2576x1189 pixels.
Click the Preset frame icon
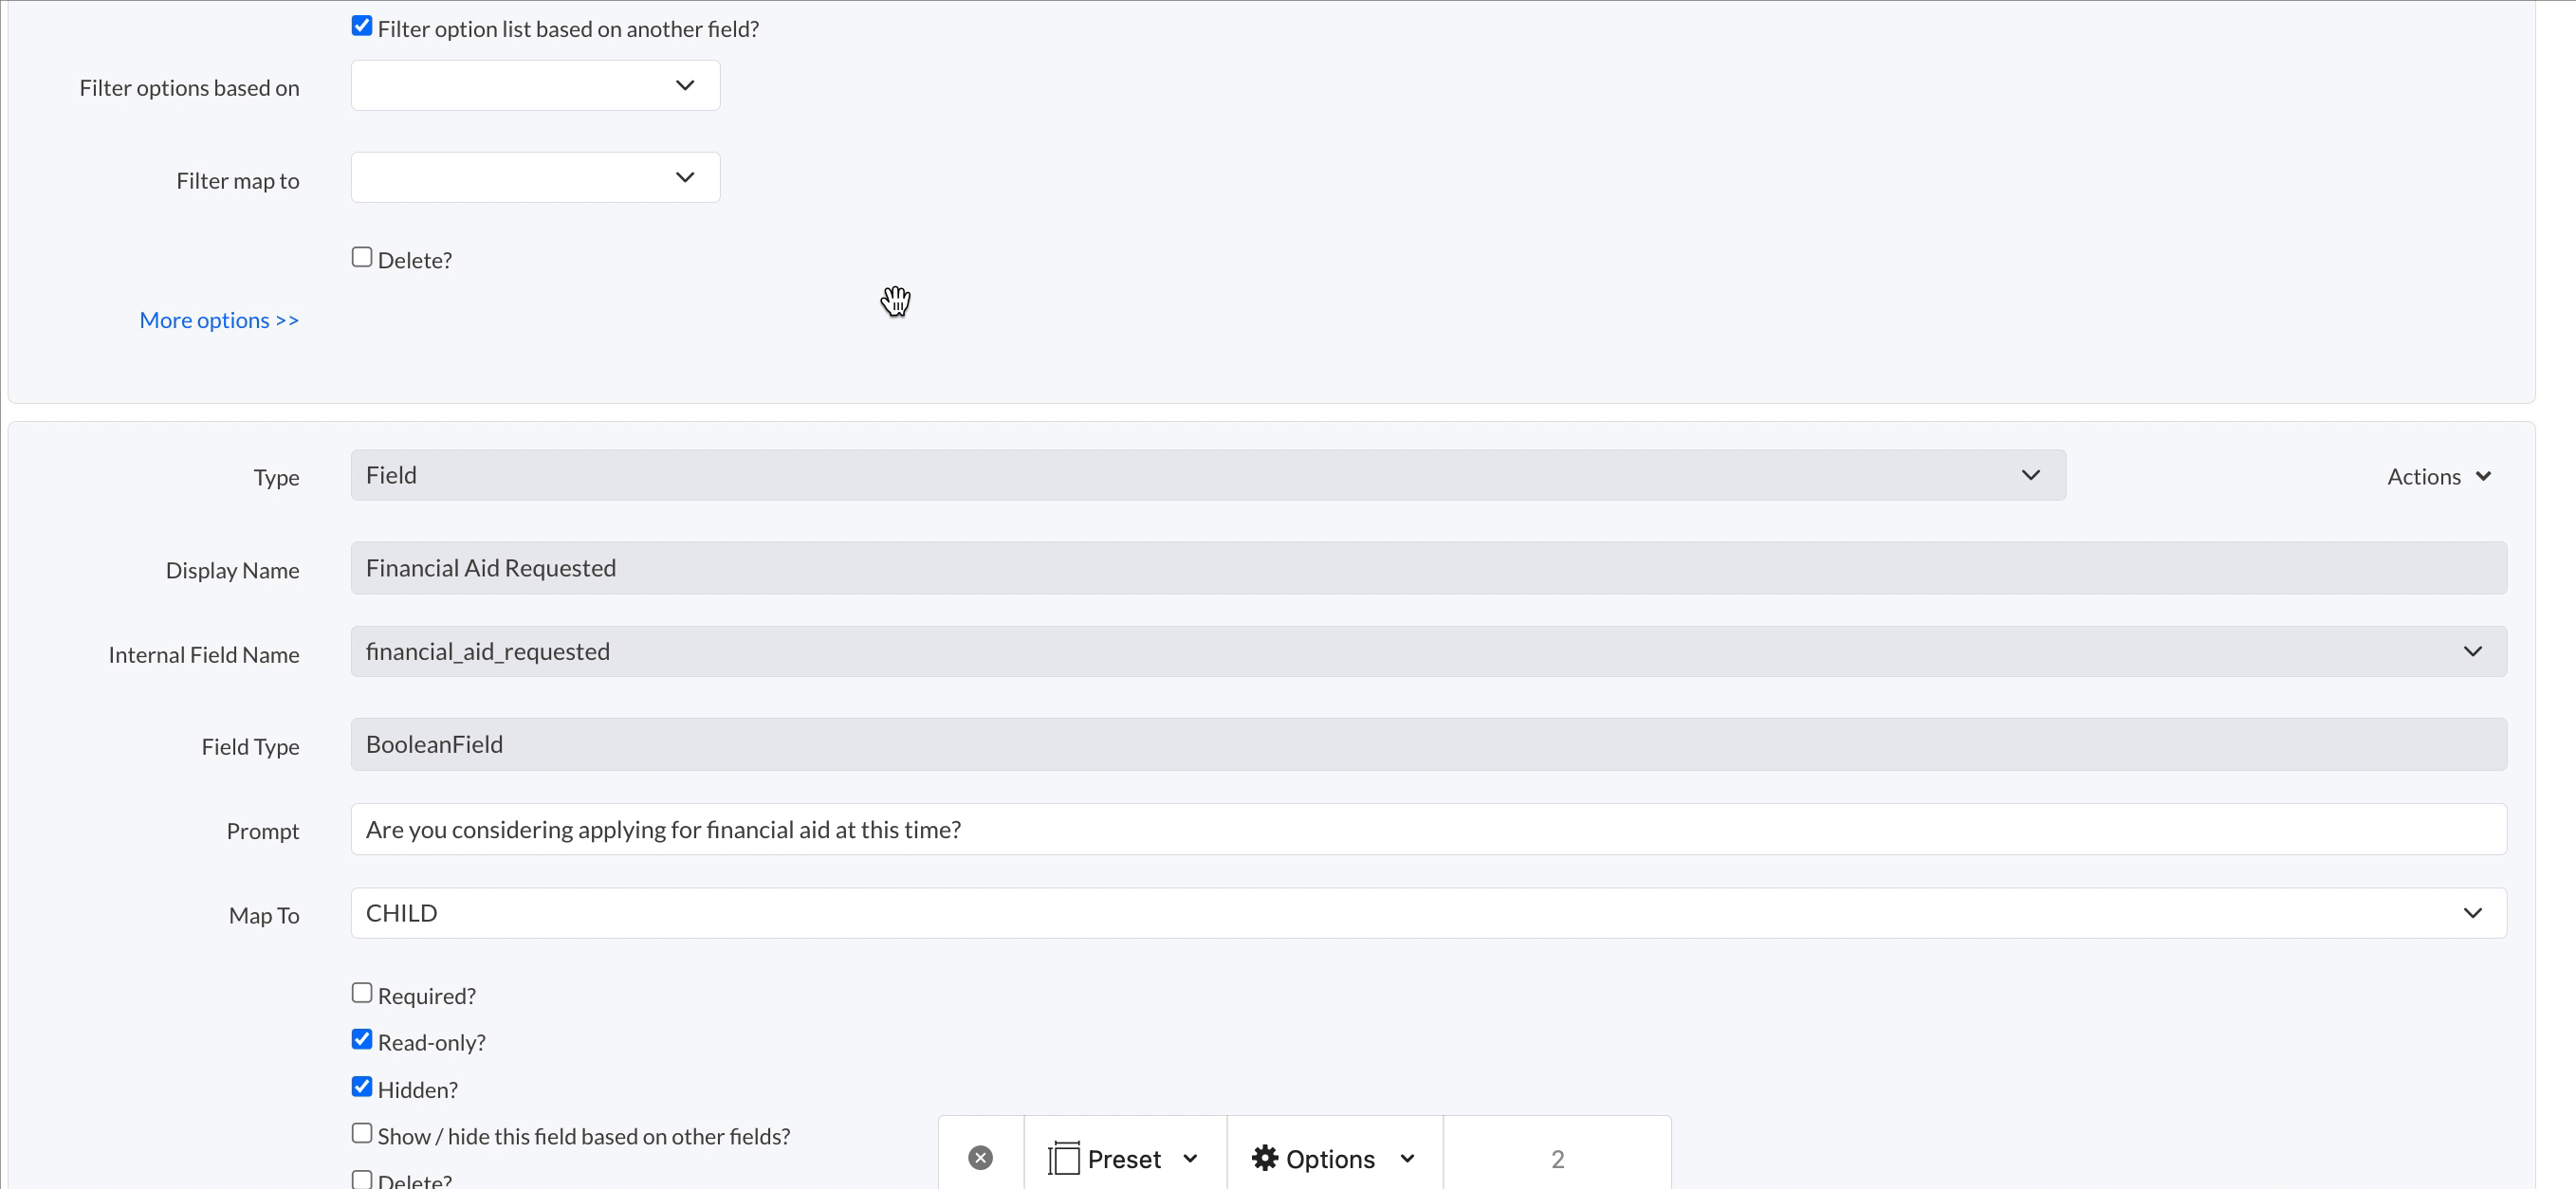click(x=1063, y=1158)
